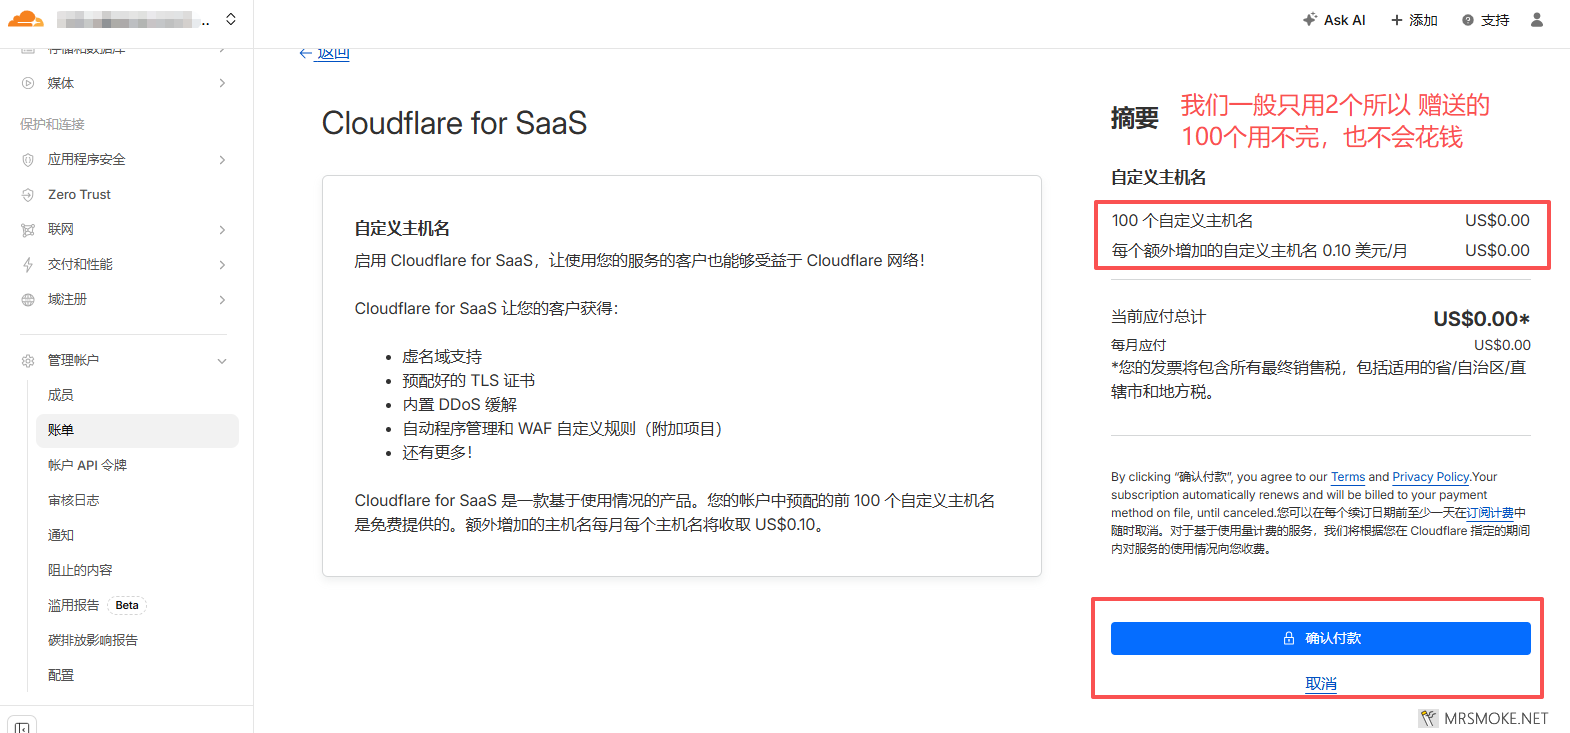Click the media (媒体) play icon
Screen dimensions: 1570x733
28,84
